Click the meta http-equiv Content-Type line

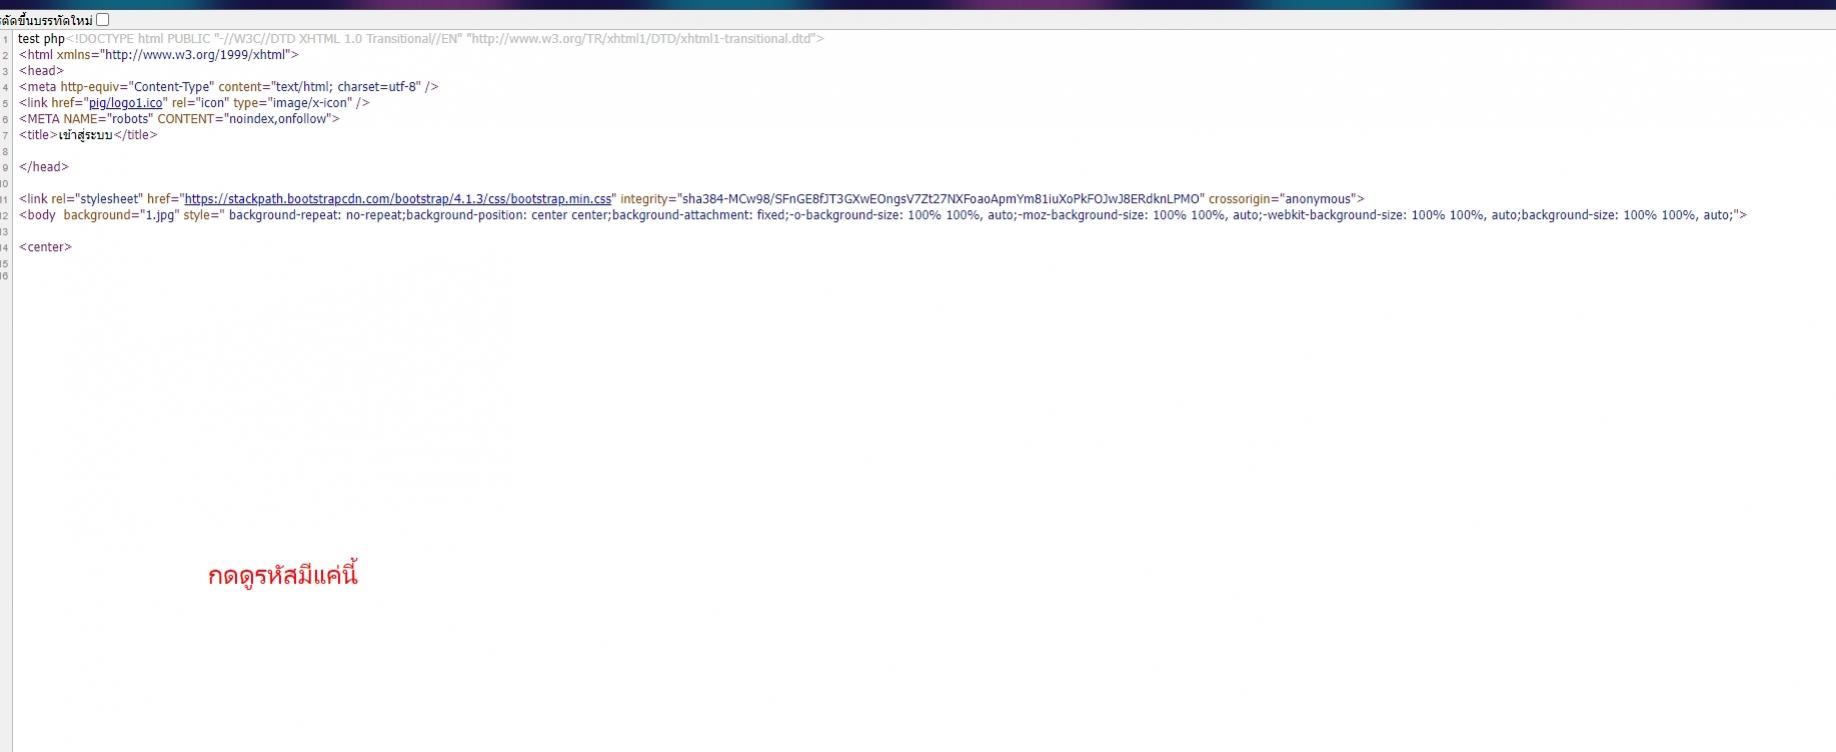click(228, 87)
